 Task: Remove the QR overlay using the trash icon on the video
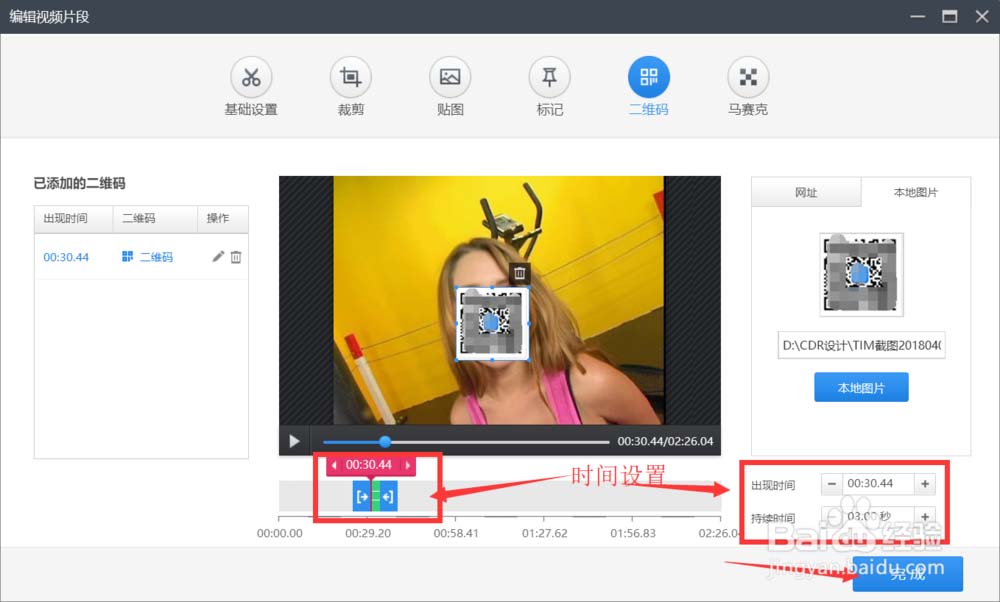pyautogui.click(x=520, y=273)
